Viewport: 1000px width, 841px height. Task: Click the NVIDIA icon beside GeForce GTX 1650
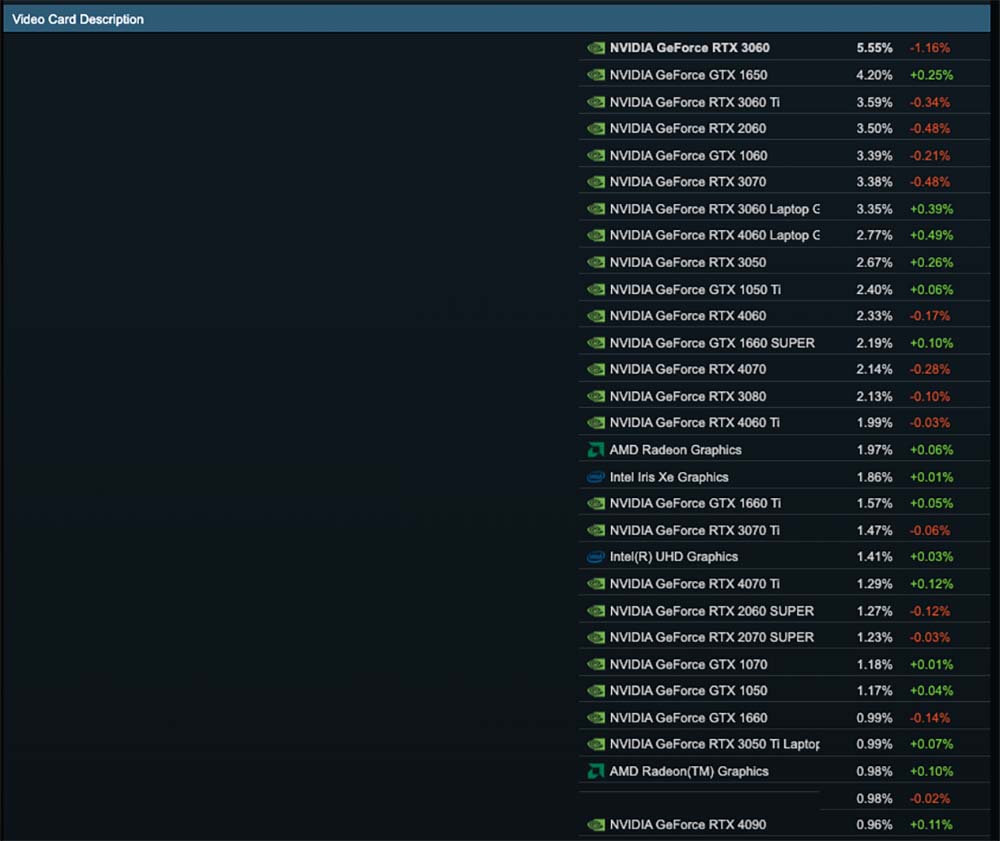coord(596,75)
